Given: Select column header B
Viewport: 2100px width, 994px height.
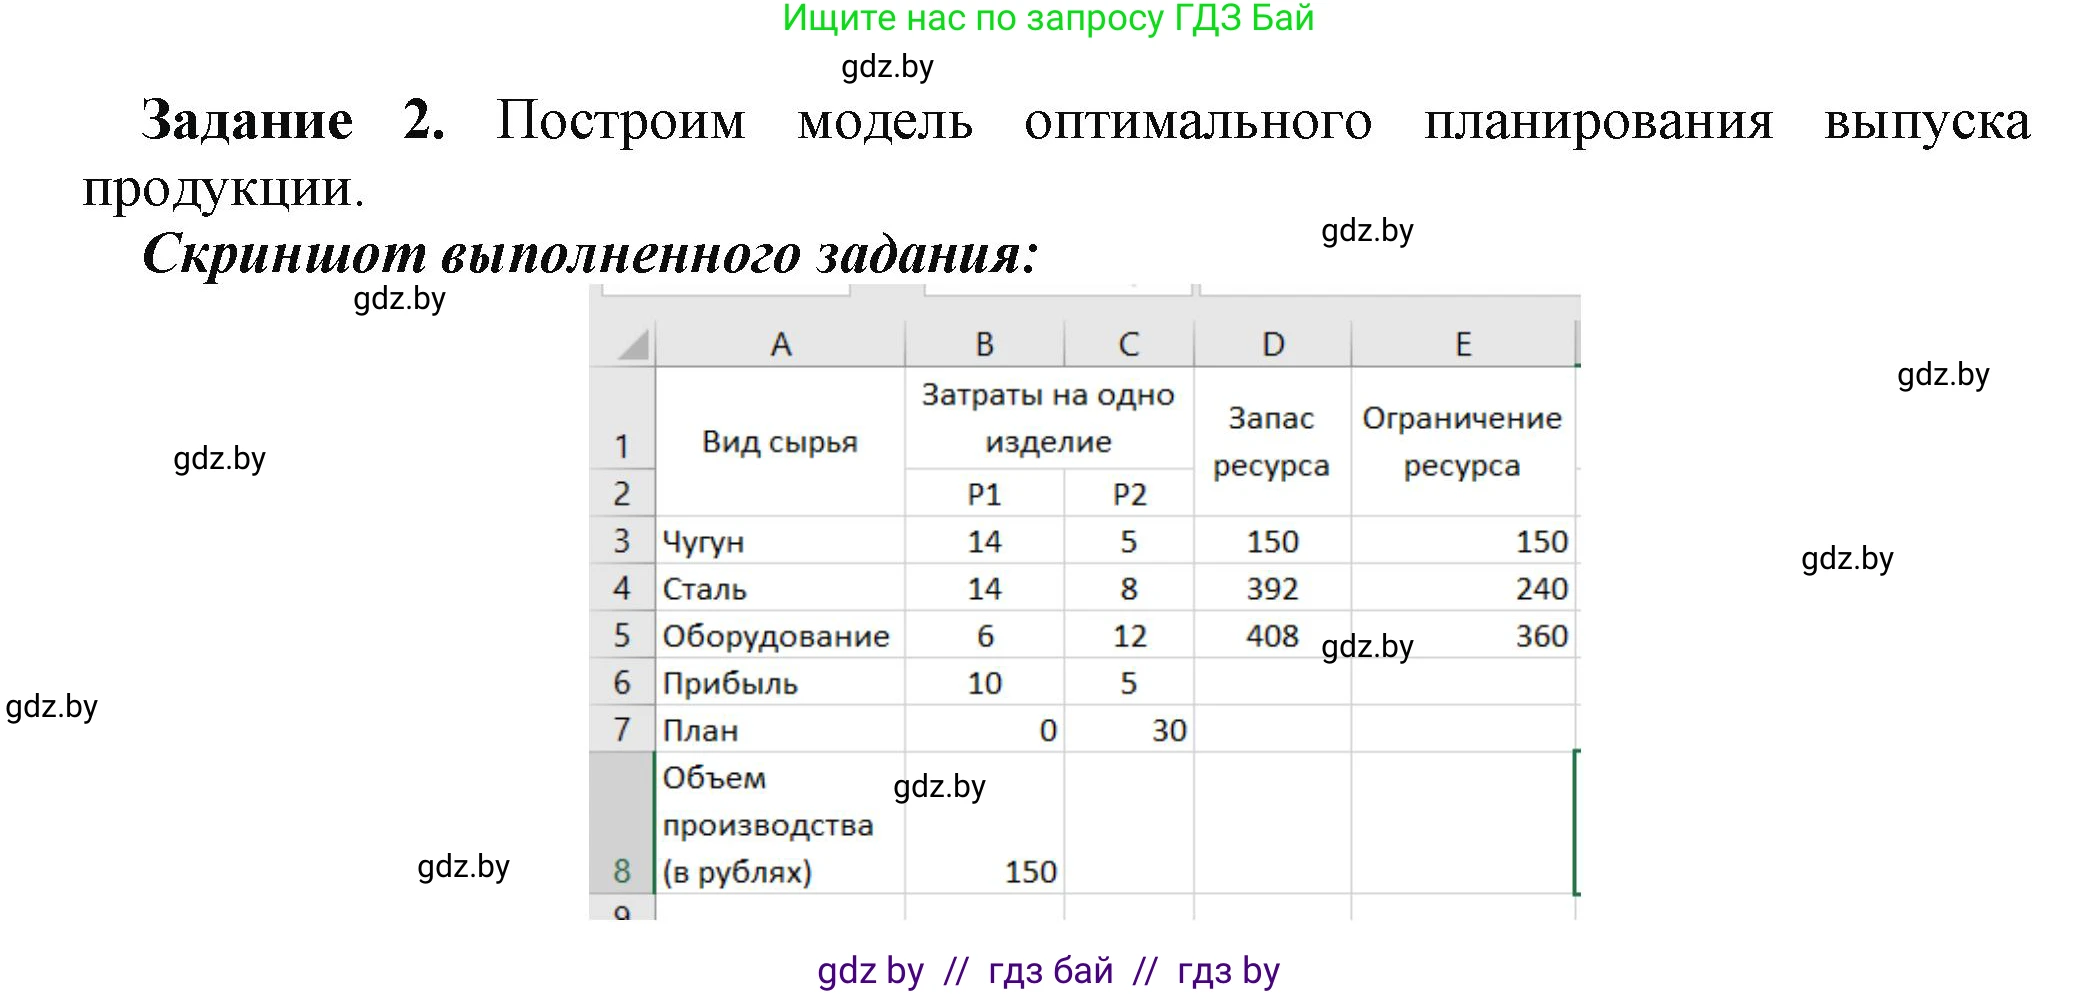Looking at the screenshot, I should [x=985, y=343].
